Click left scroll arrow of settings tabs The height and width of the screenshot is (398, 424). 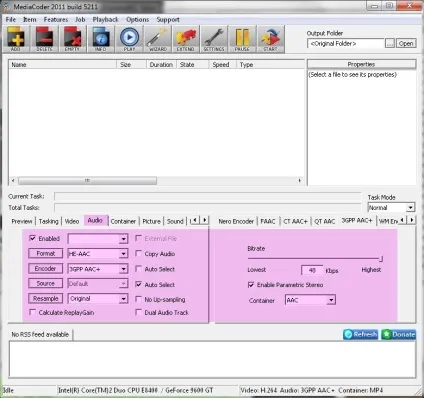[195, 220]
